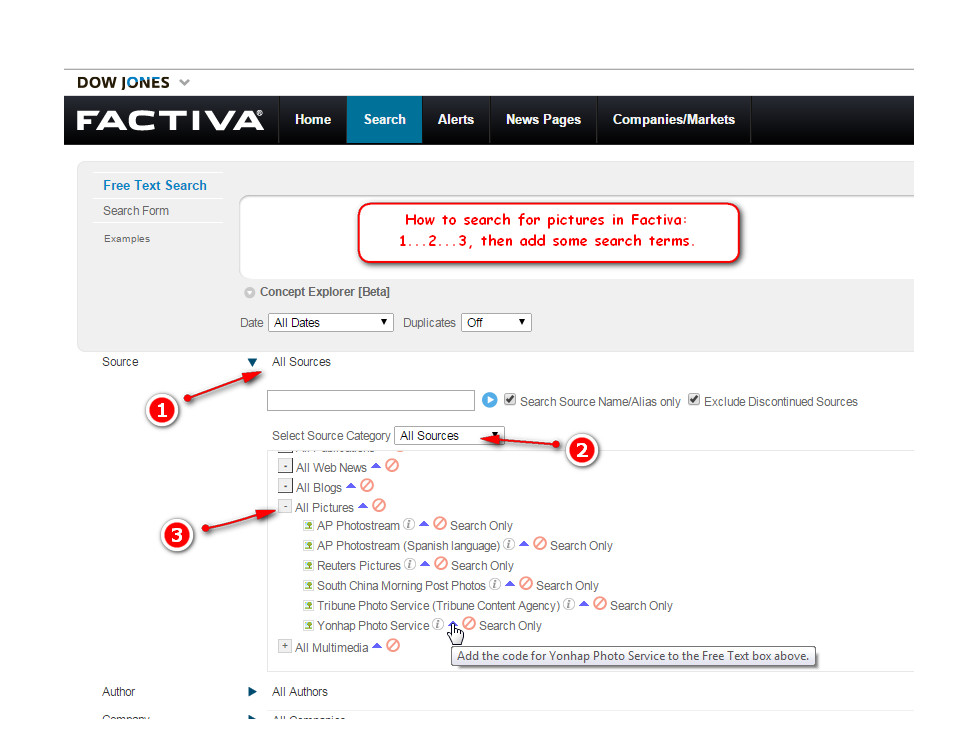Add All Web News code (blue triangle)
This screenshot has width=970, height=744.
pyautogui.click(x=376, y=466)
